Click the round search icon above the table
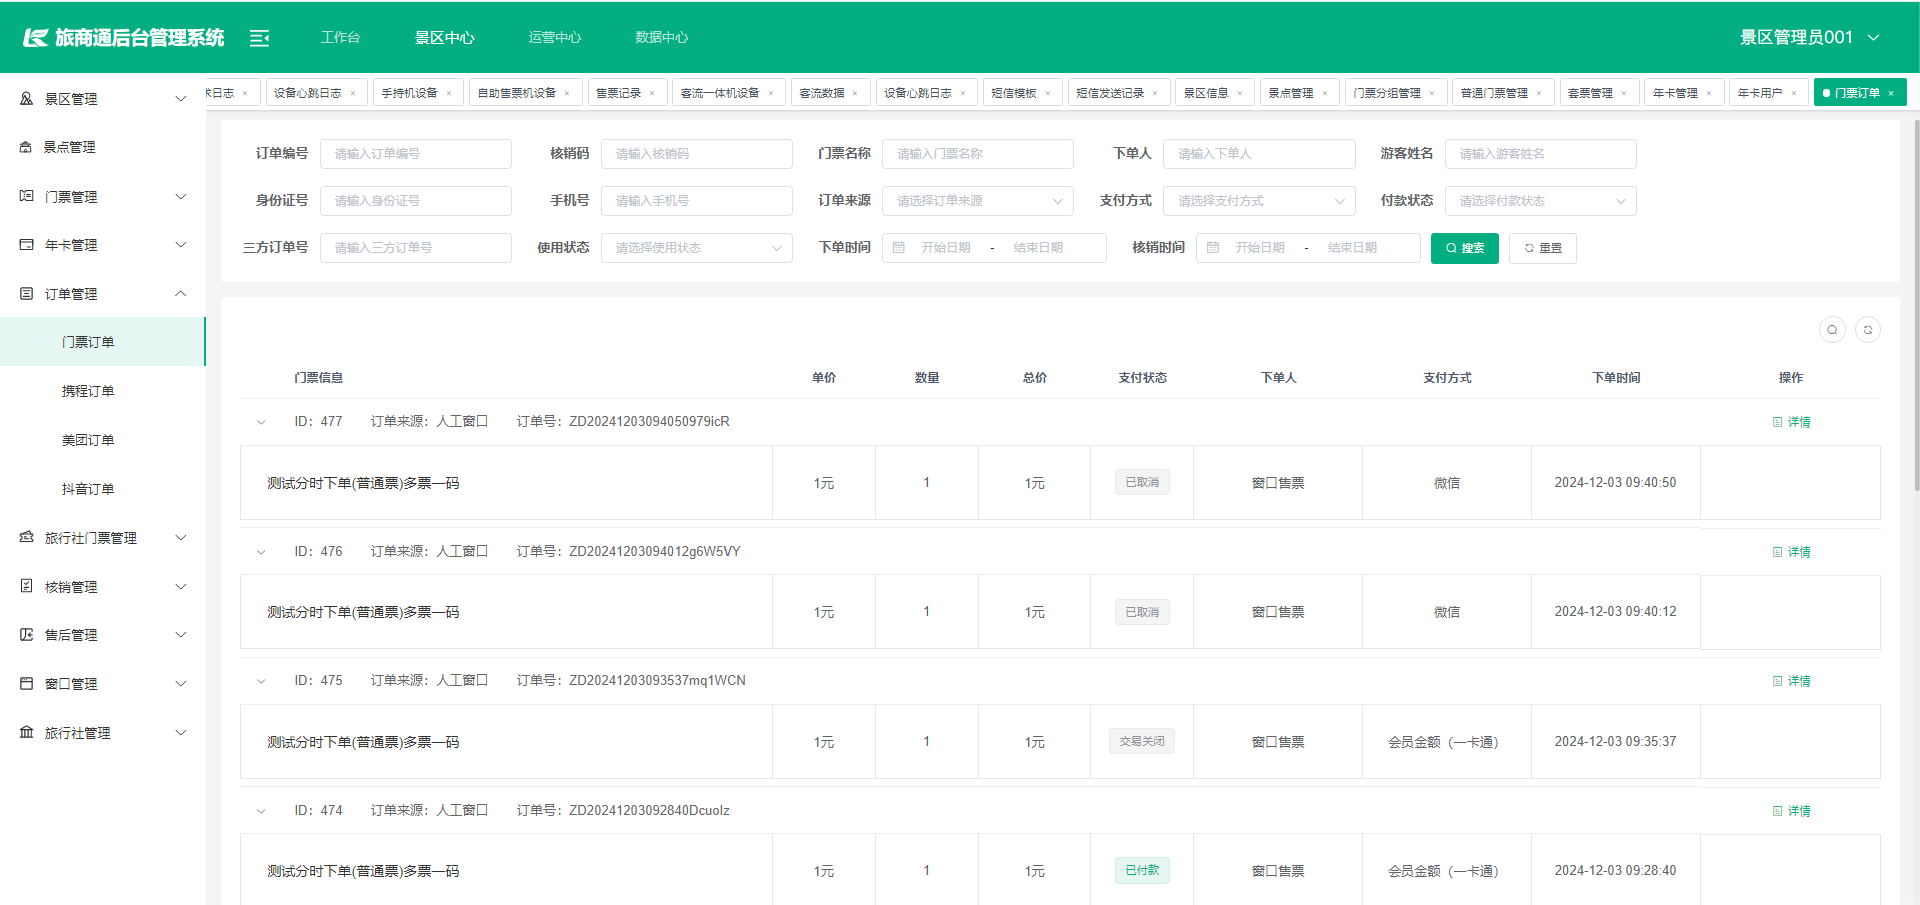This screenshot has height=905, width=1920. (x=1832, y=330)
